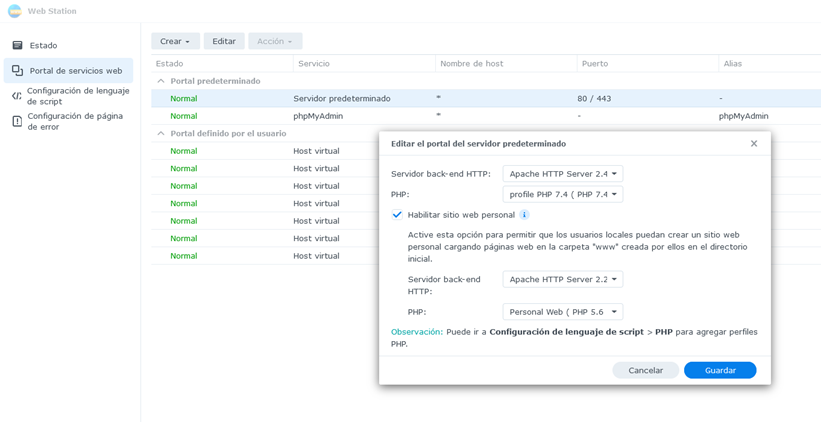Uncheck Habilitar sitio web personal
The image size is (821, 422).
[397, 215]
